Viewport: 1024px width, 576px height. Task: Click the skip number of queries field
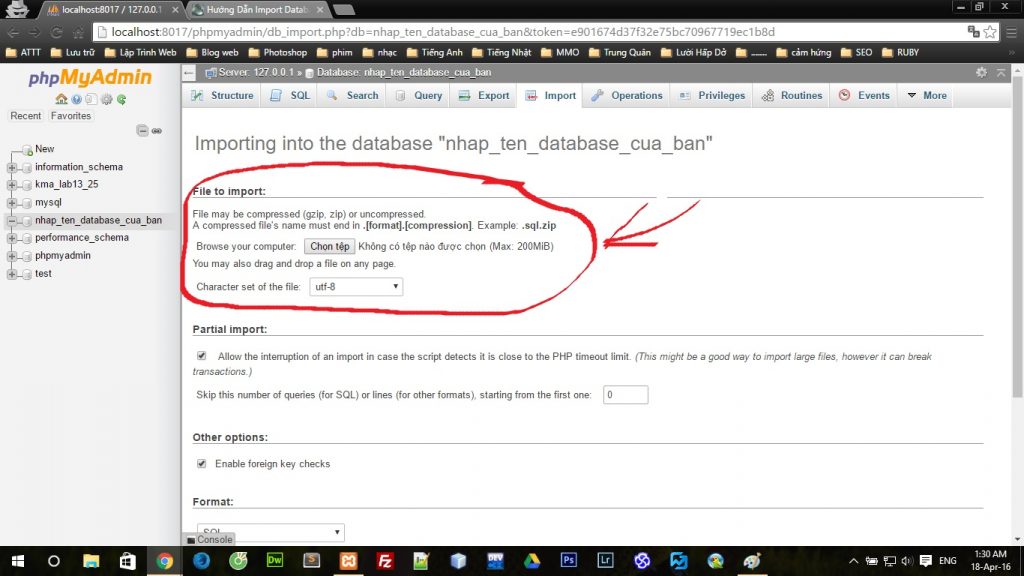(x=625, y=395)
